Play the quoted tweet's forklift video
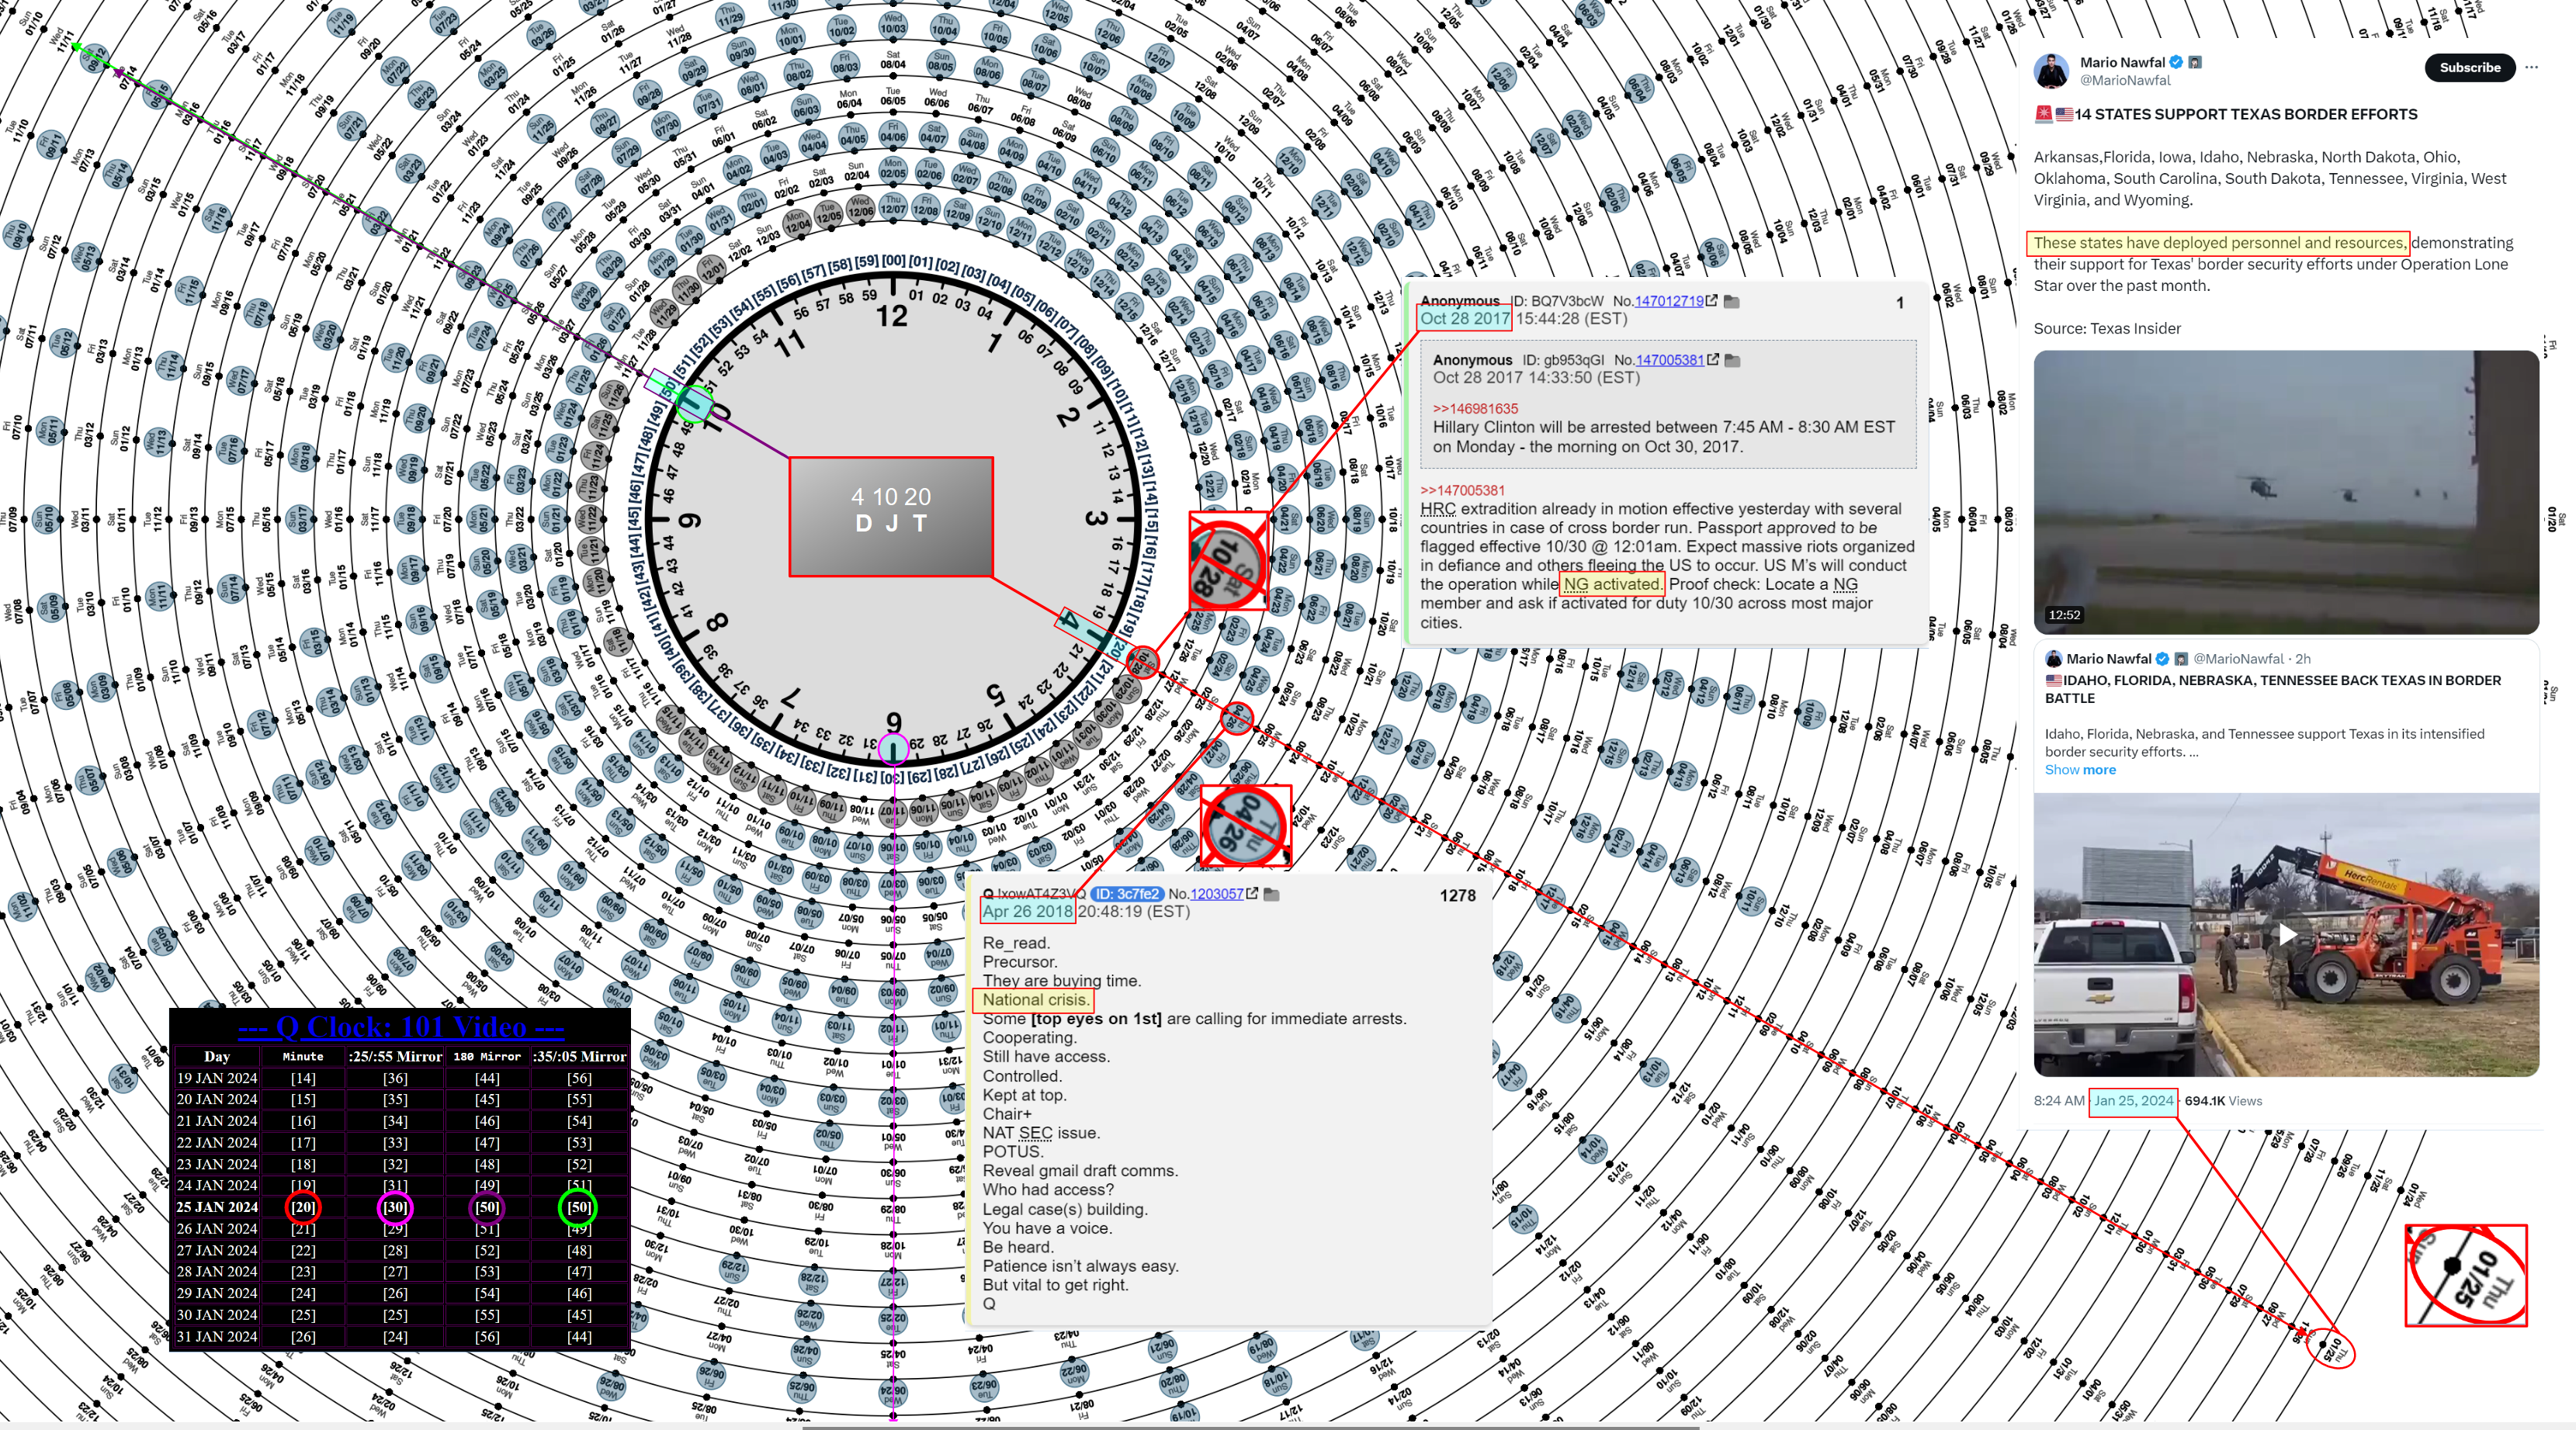Screen dimensions: 2576x1430 tap(2286, 934)
